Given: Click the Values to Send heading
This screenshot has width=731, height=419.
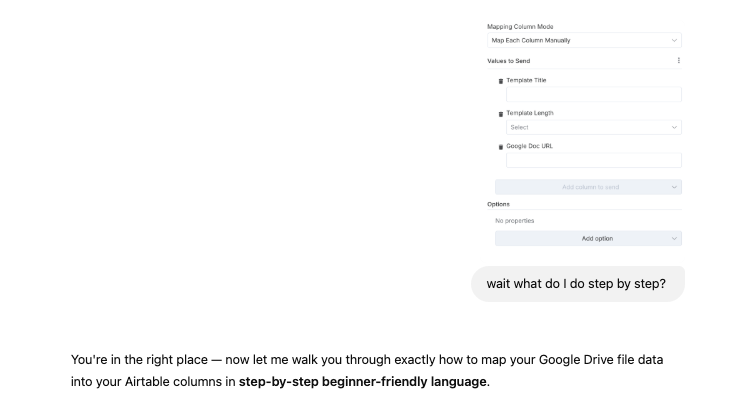Looking at the screenshot, I should coord(508,61).
